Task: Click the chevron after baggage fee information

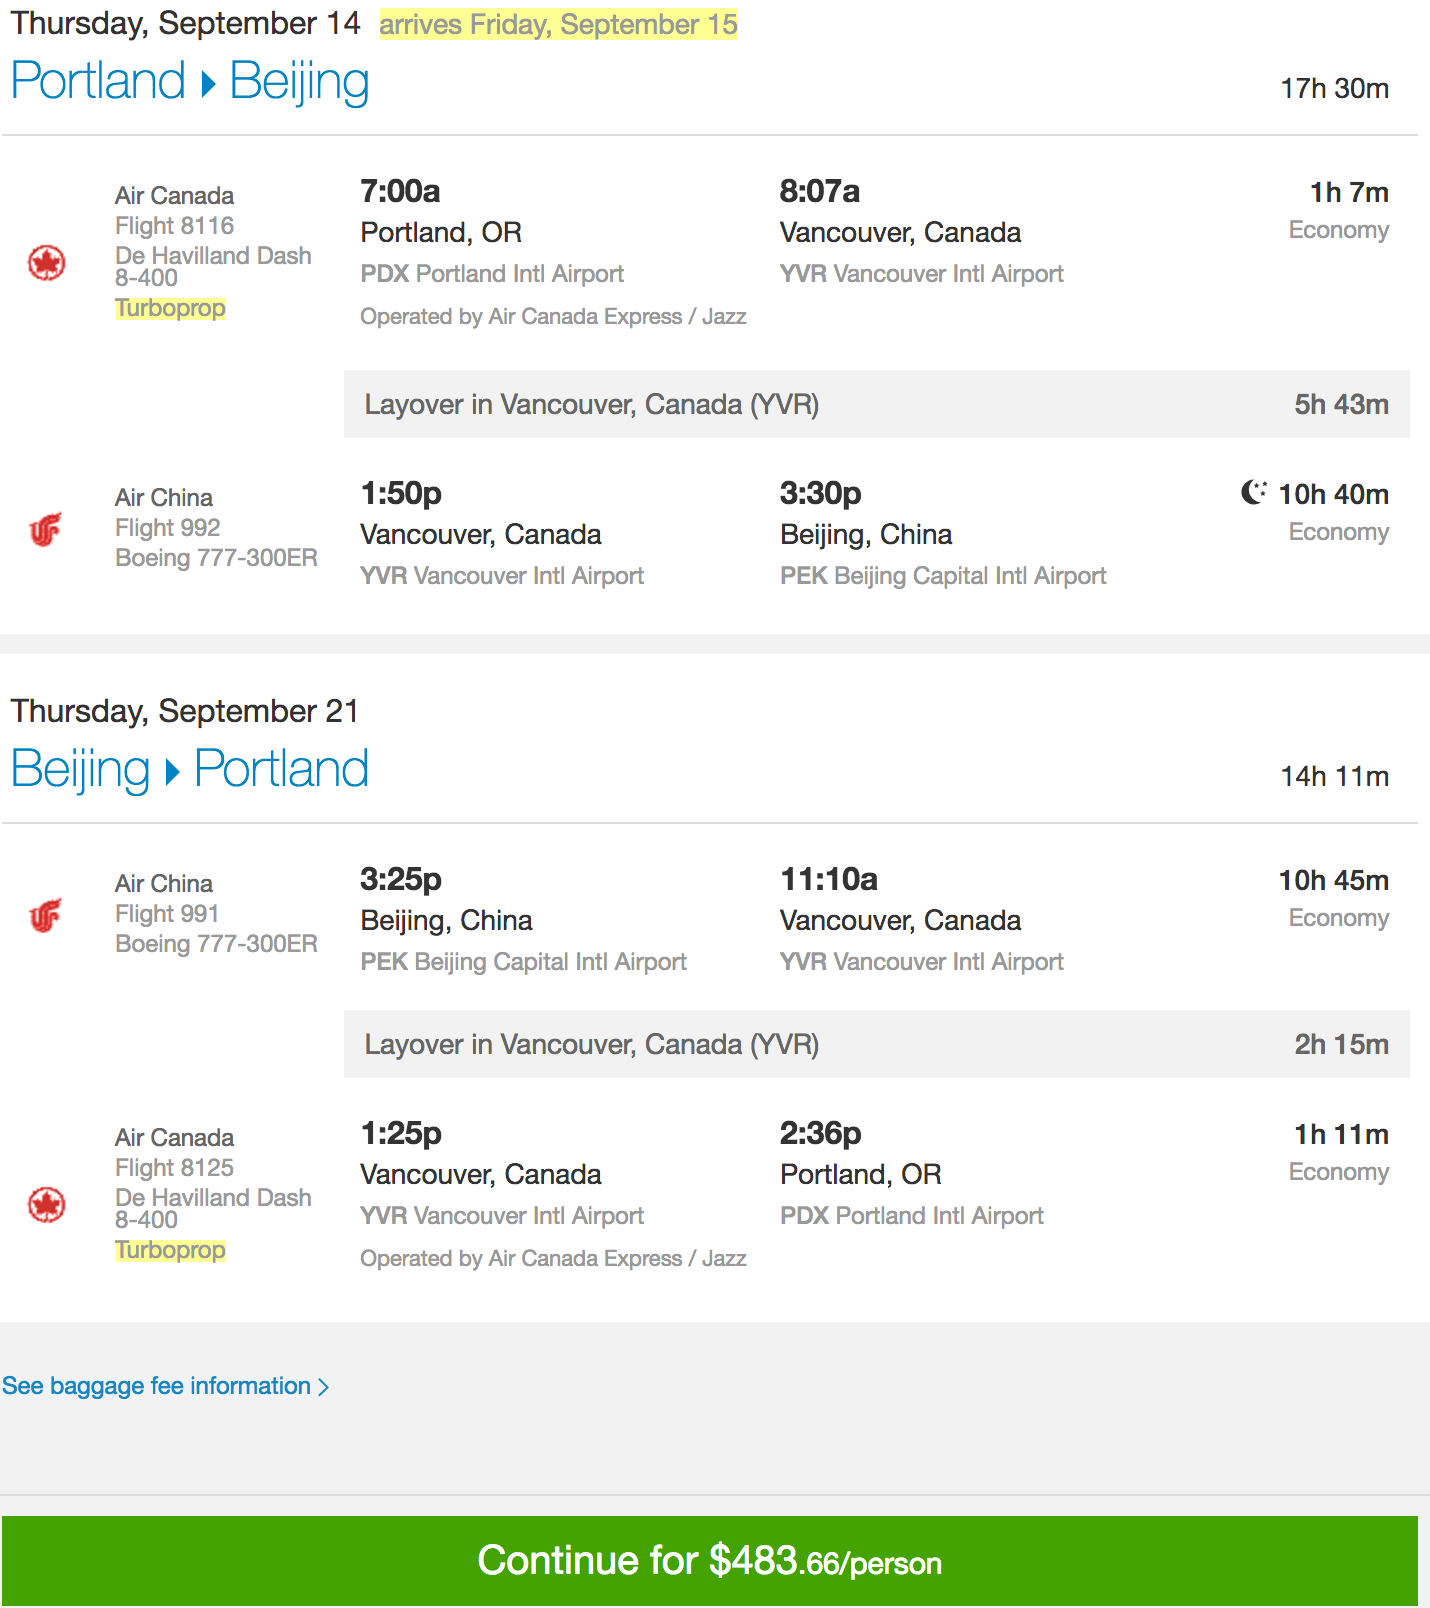Action: click(x=323, y=1387)
